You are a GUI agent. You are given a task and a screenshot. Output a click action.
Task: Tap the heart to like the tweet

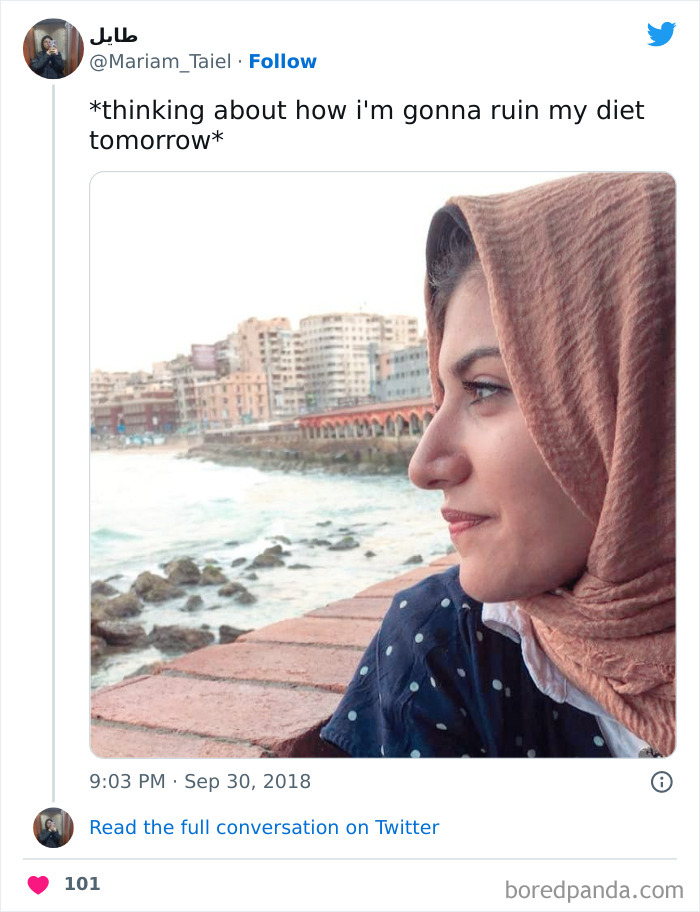click(38, 884)
